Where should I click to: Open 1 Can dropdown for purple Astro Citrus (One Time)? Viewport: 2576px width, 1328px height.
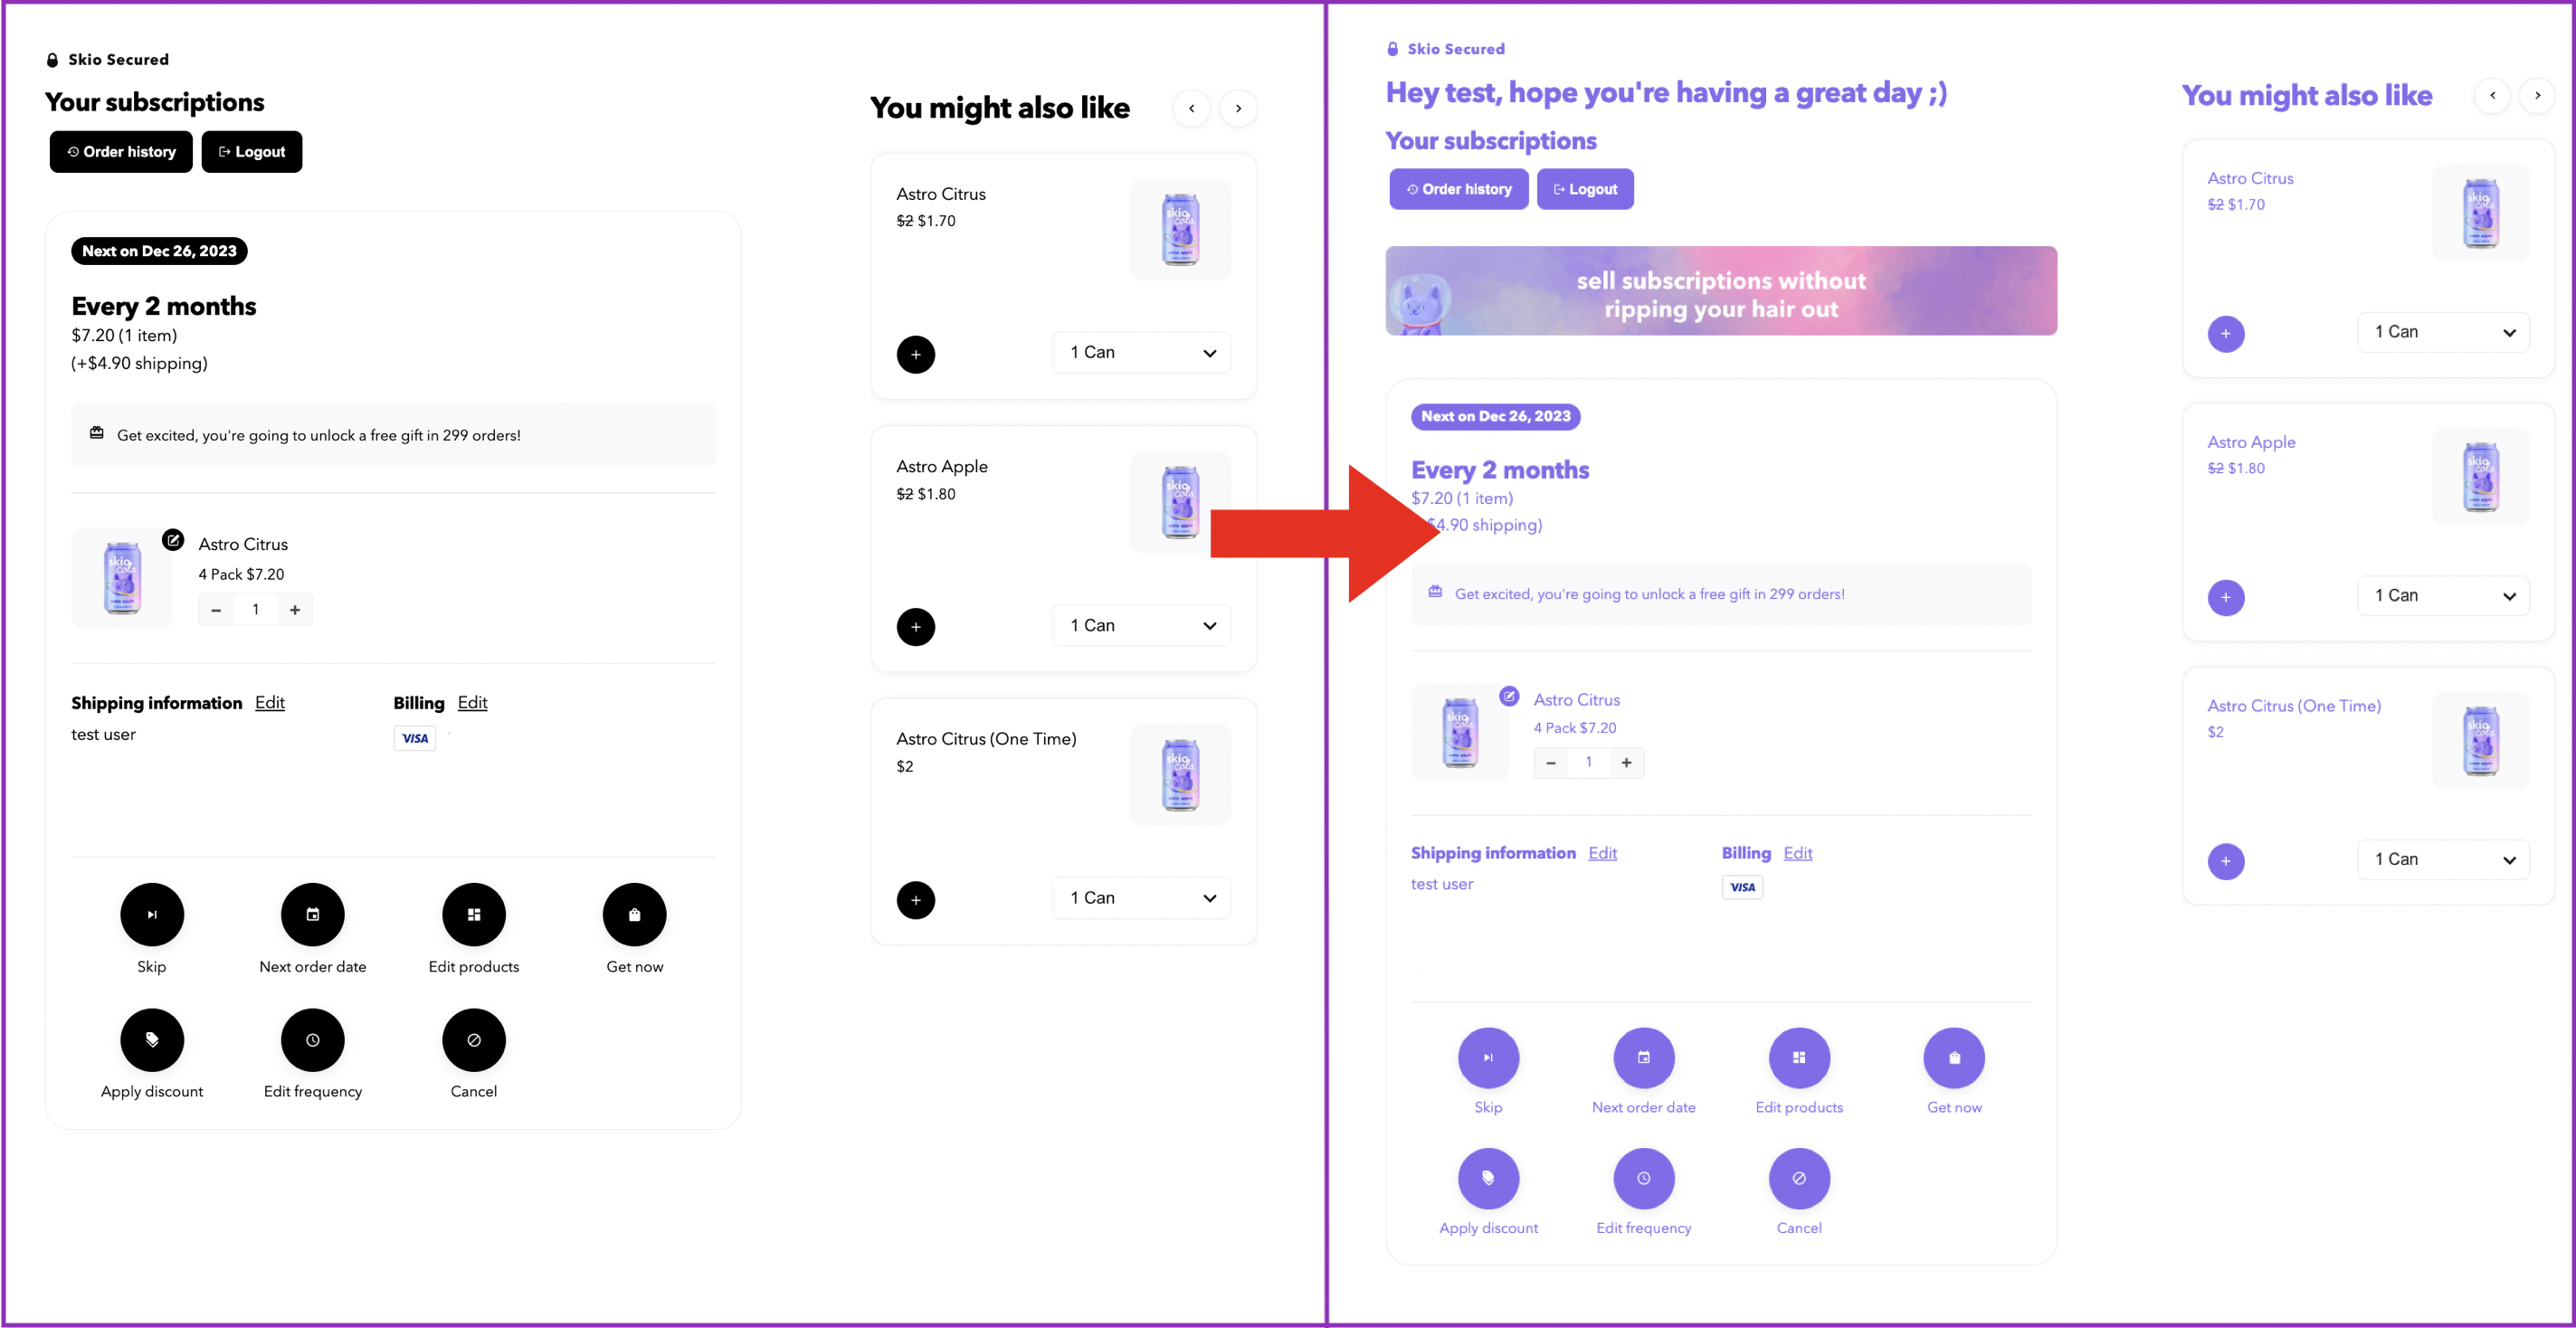pos(2444,860)
